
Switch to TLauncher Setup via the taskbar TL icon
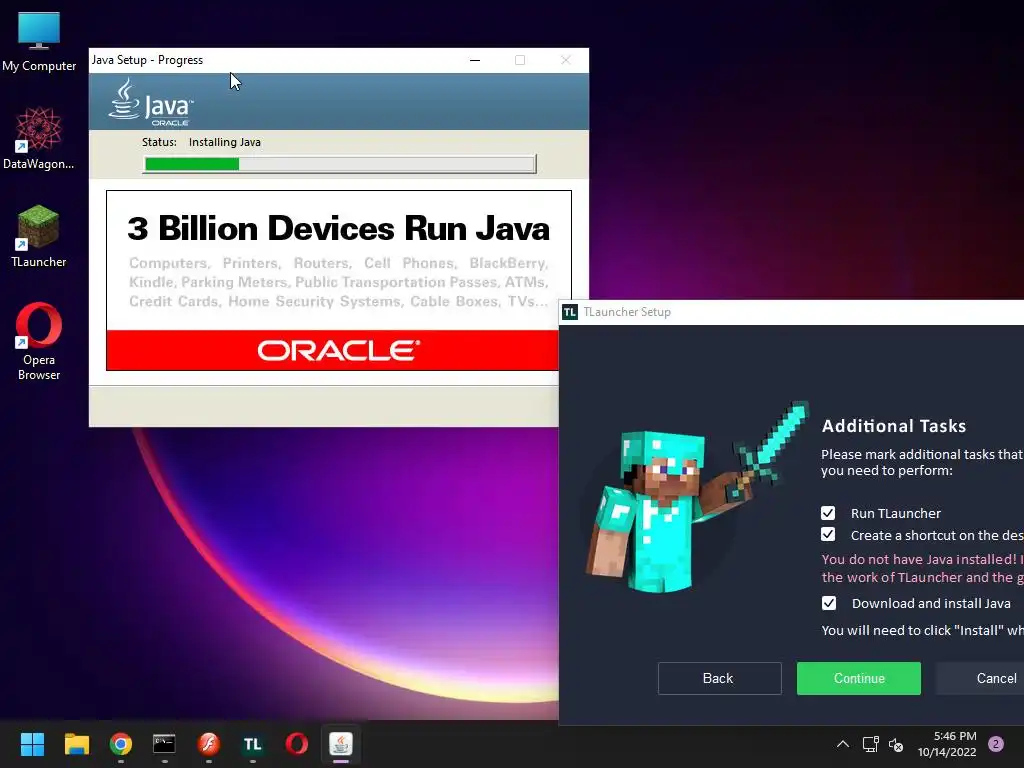point(253,744)
